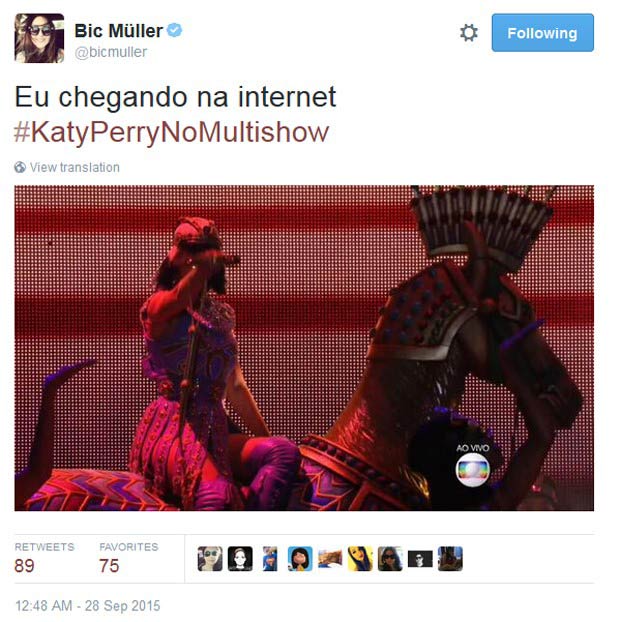Open the first retweeter avatar with sunglasses

click(x=210, y=559)
